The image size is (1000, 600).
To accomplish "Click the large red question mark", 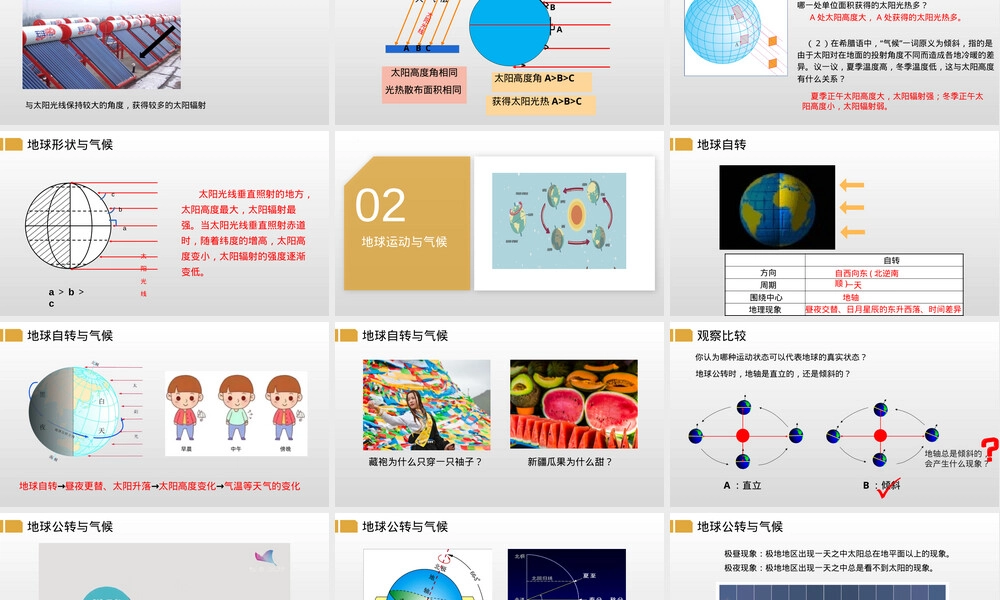I will click(x=990, y=450).
